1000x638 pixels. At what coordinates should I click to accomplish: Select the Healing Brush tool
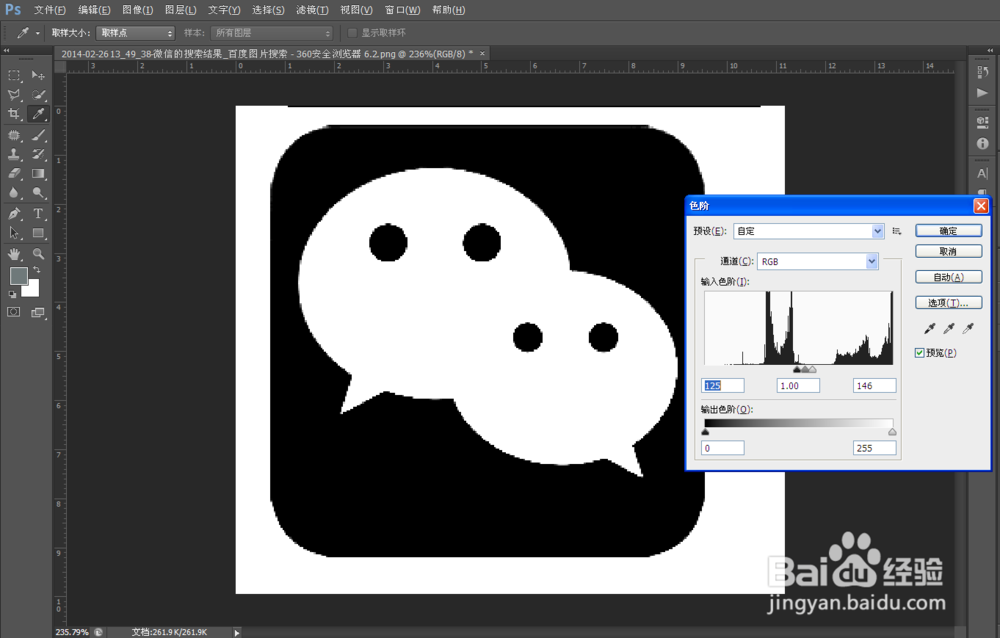pos(14,135)
